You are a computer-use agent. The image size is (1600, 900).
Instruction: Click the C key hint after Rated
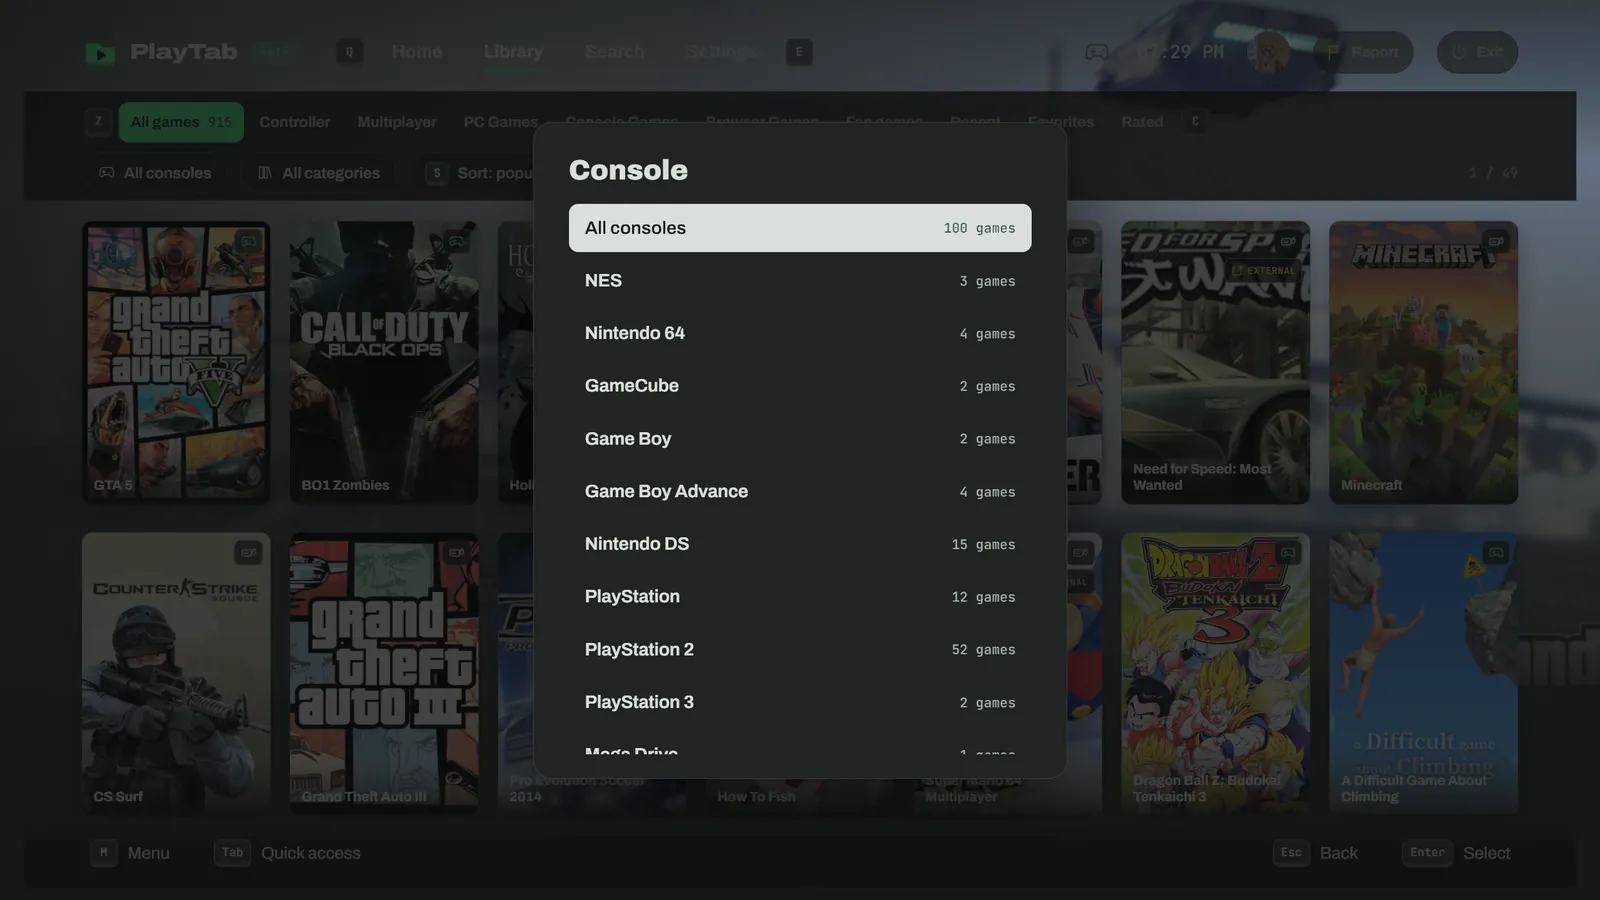(x=1195, y=122)
